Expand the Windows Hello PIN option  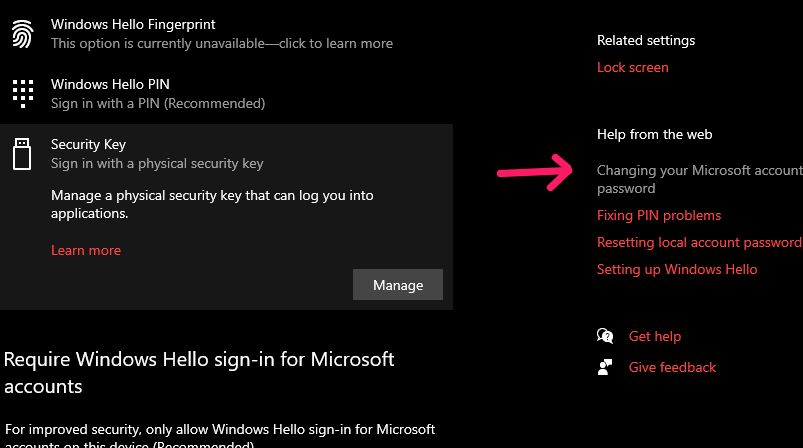pos(117,84)
